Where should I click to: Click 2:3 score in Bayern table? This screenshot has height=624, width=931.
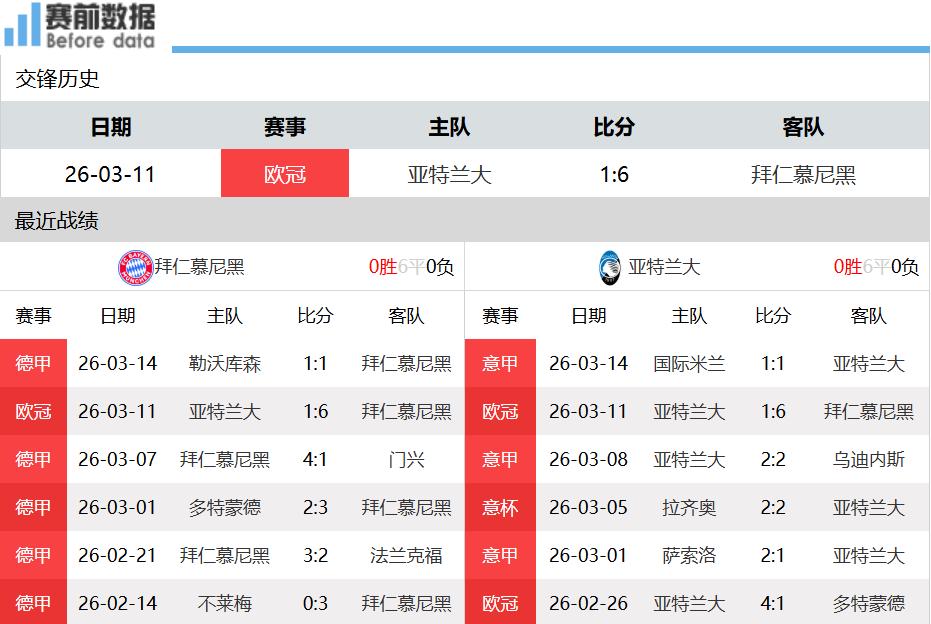pyautogui.click(x=315, y=508)
